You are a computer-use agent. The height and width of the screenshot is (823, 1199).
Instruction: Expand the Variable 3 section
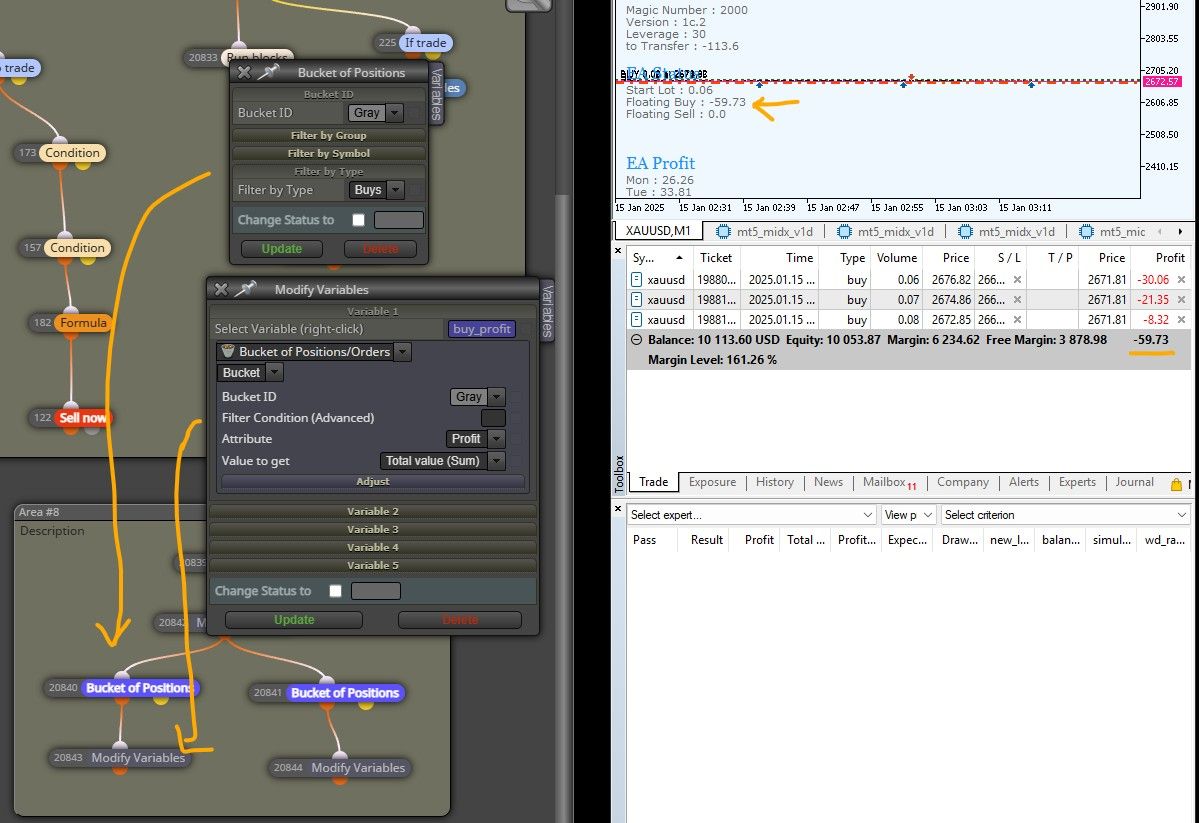[373, 529]
